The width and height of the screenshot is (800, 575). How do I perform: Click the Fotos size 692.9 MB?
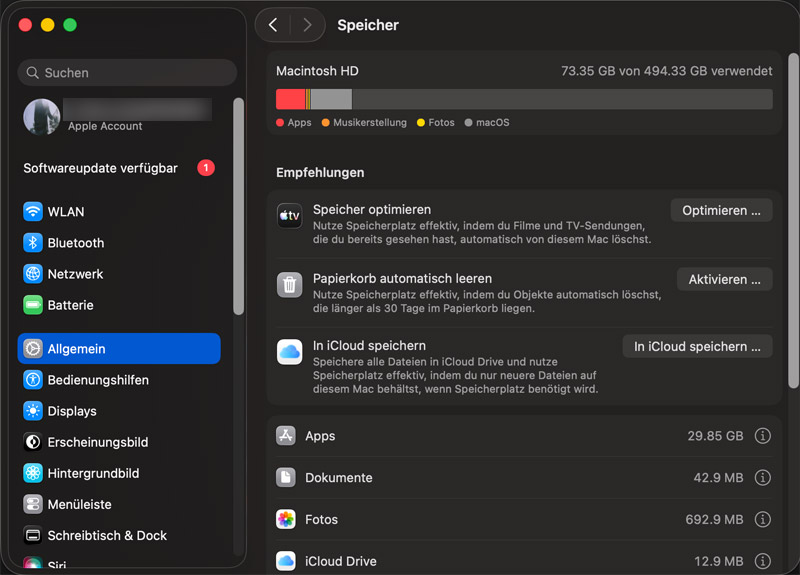pyautogui.click(x=714, y=519)
